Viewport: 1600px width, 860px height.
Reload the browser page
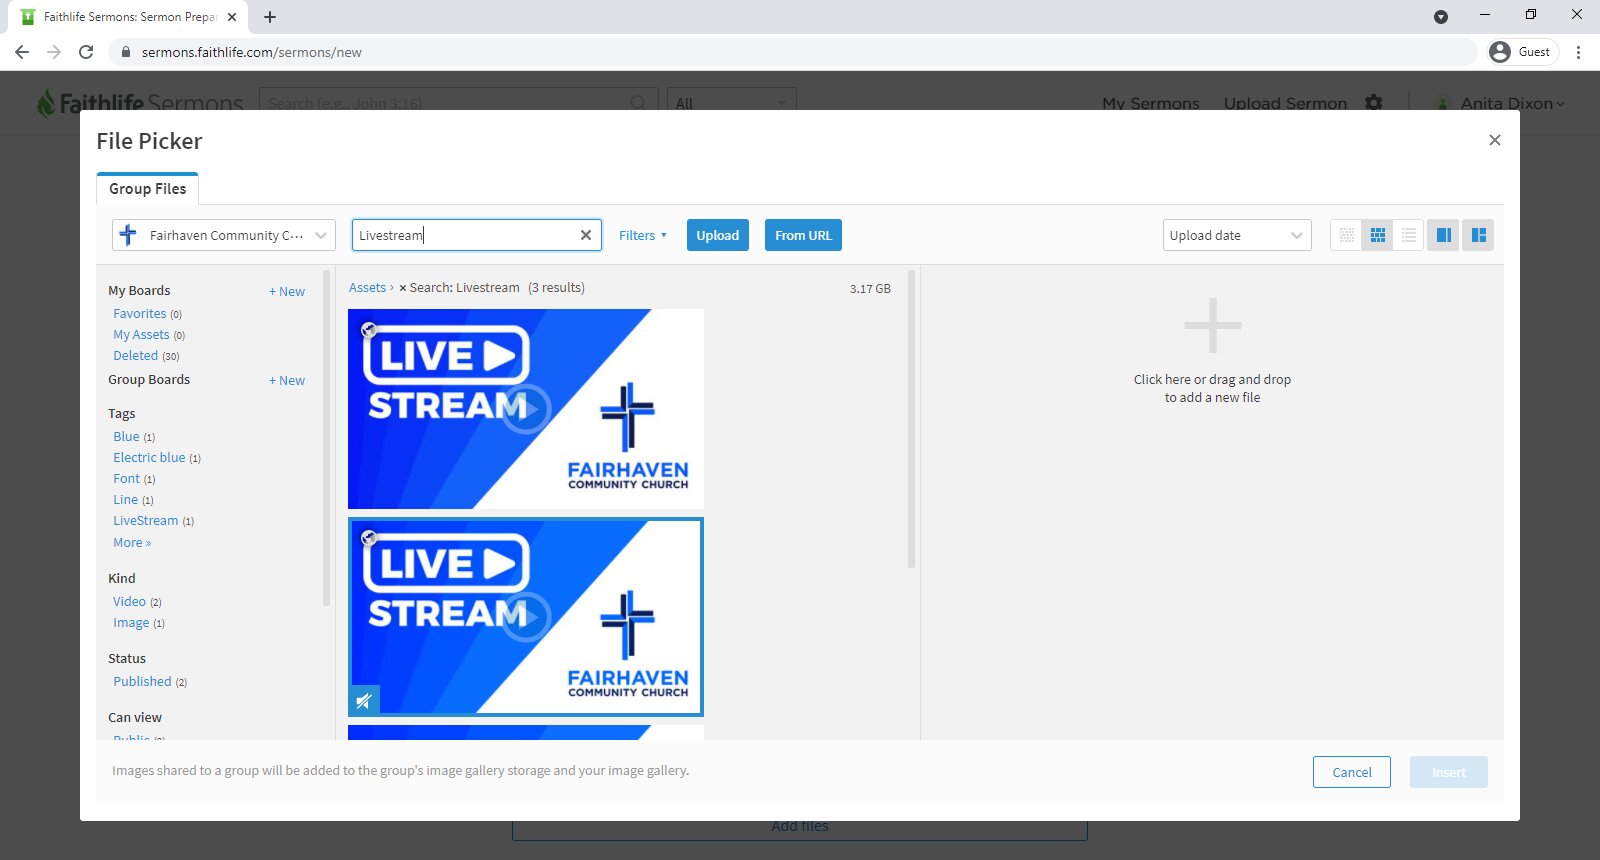86,52
